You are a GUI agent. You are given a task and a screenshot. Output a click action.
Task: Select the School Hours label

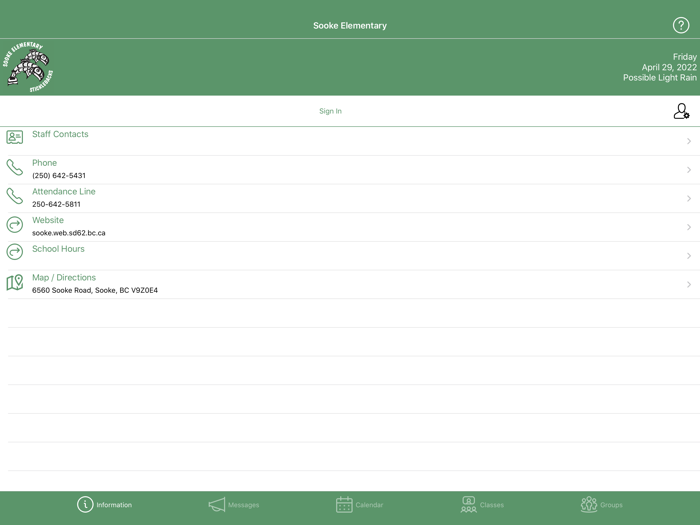(x=58, y=249)
